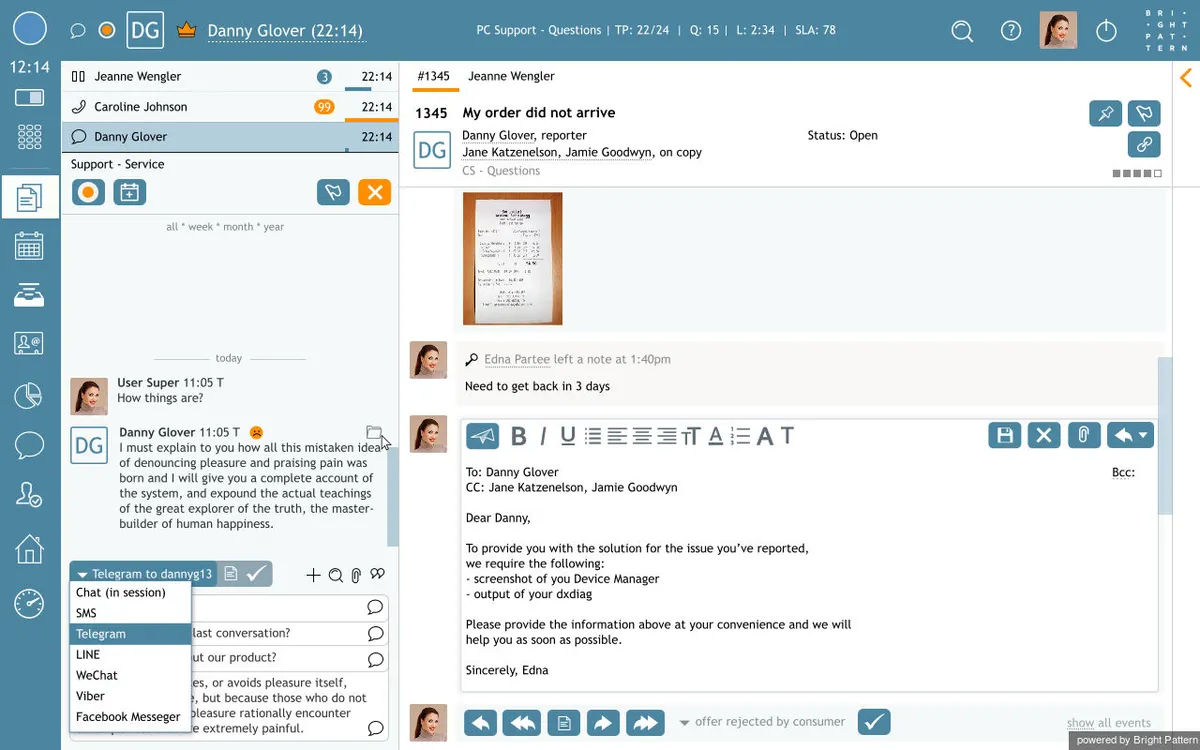Open the note/template icon in reply bar
Image resolution: width=1200 pixels, height=750 pixels.
click(564, 722)
